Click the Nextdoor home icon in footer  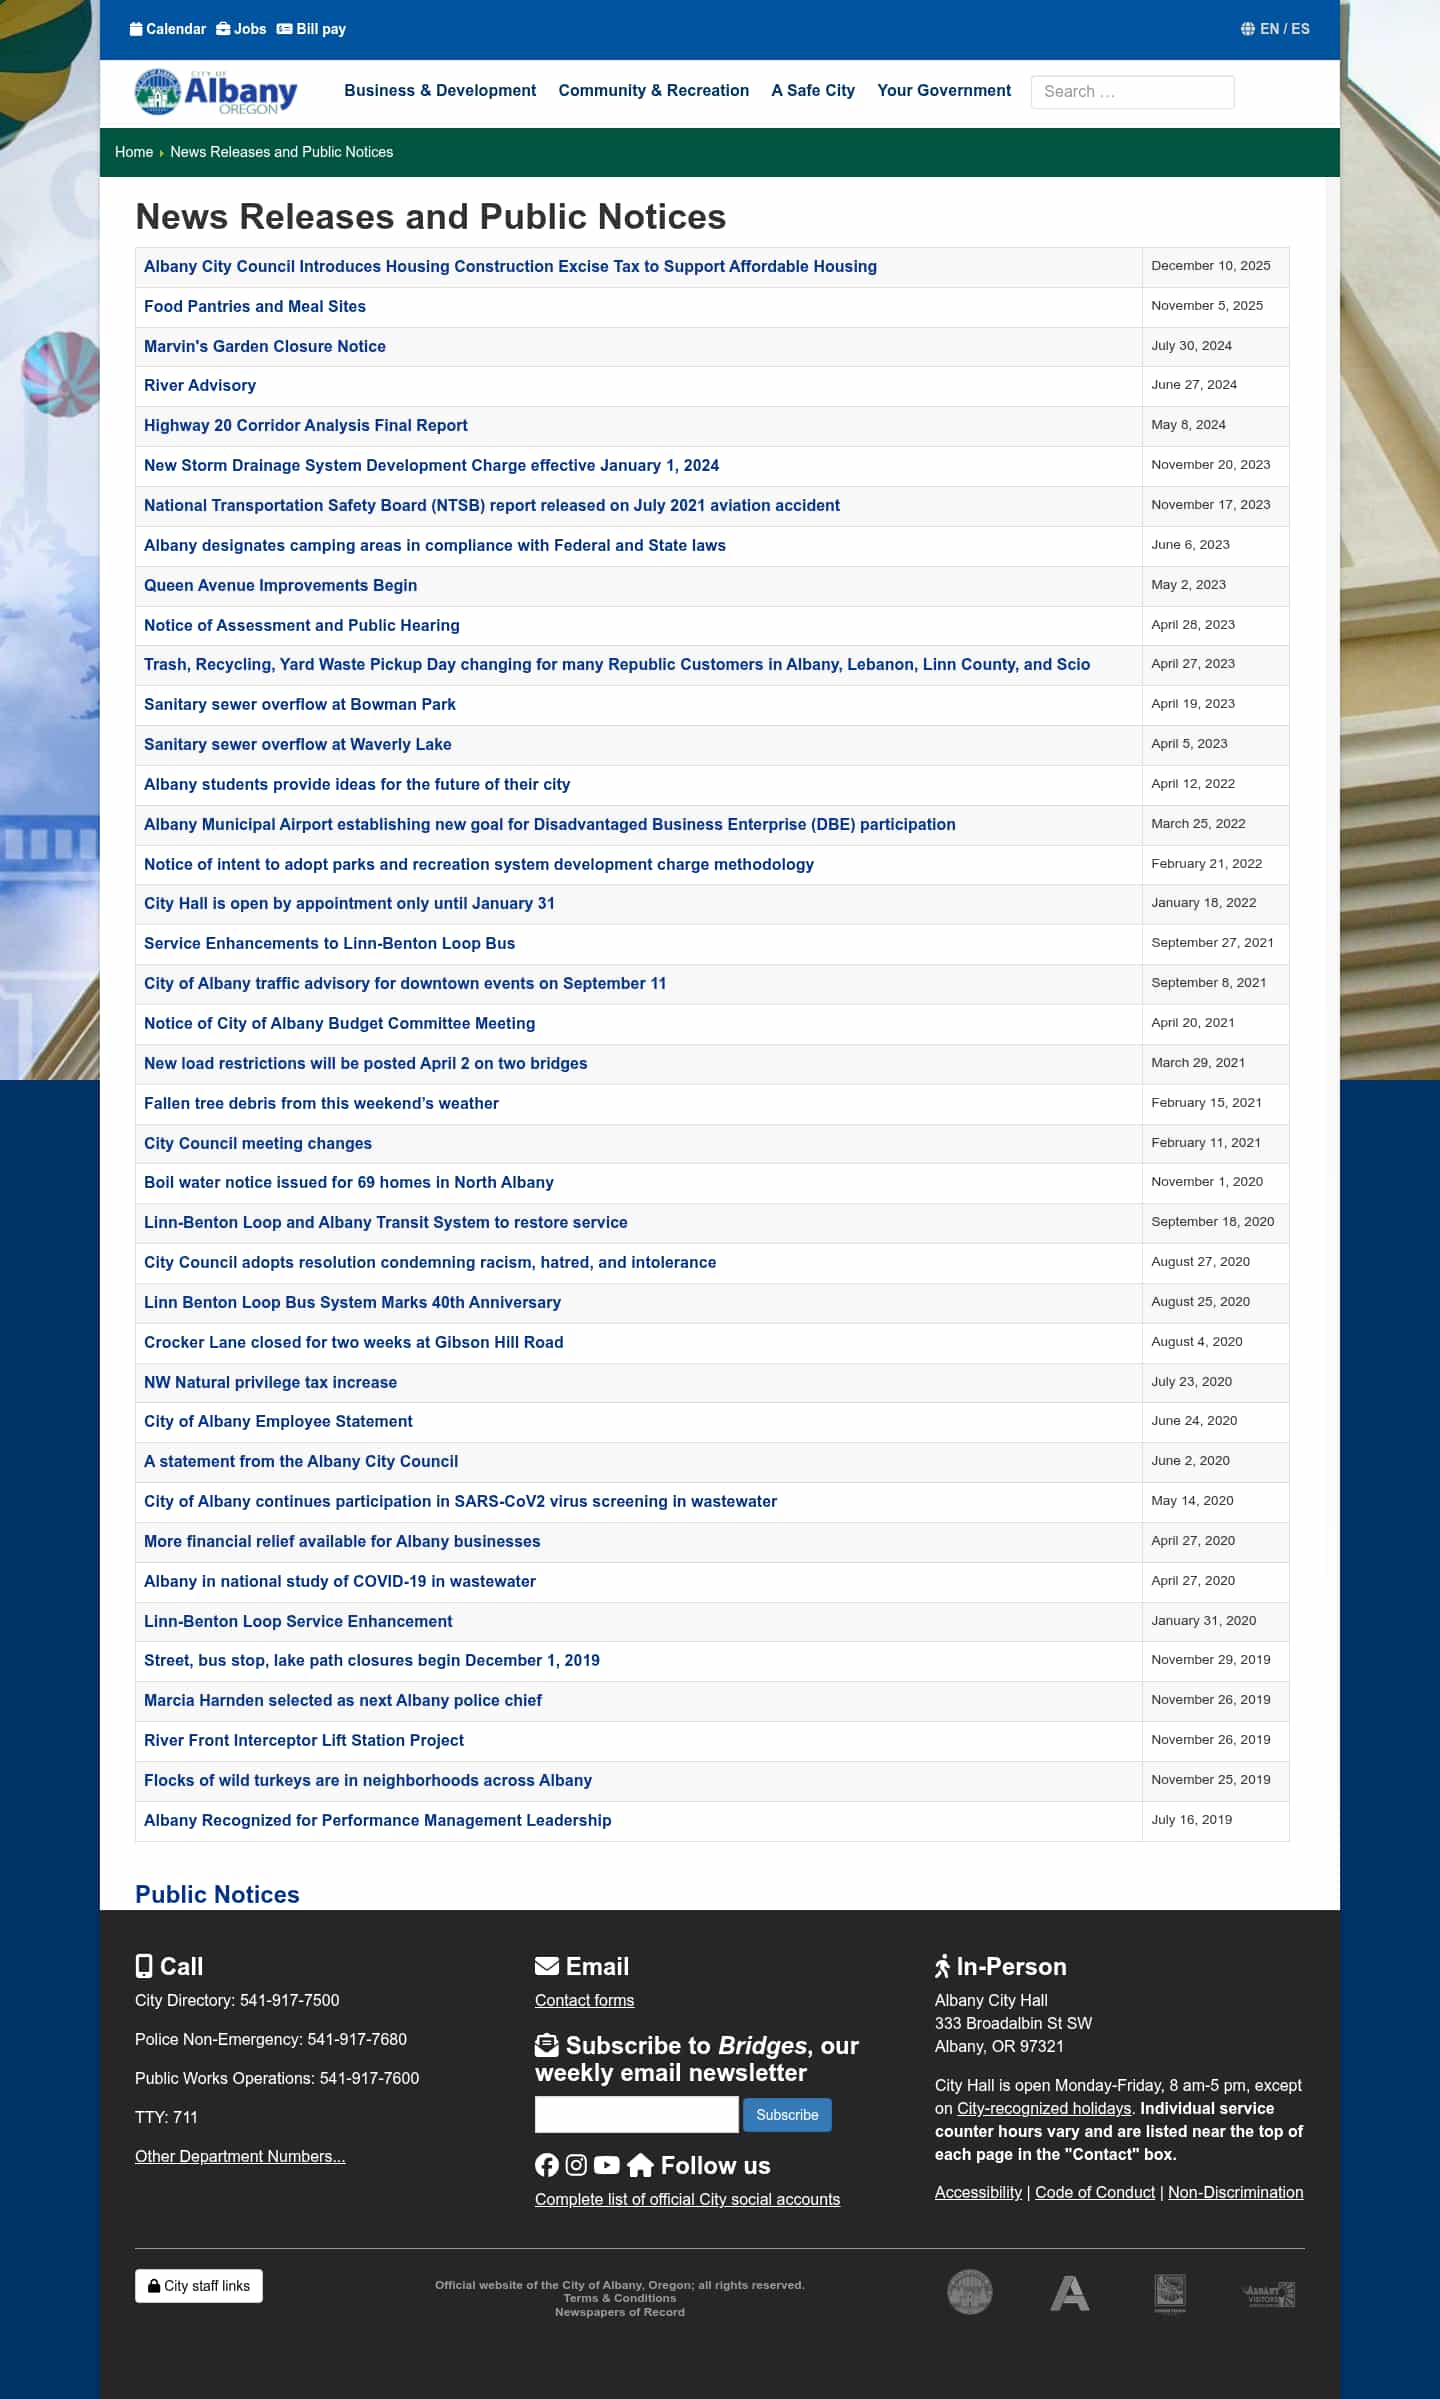pyautogui.click(x=640, y=2165)
